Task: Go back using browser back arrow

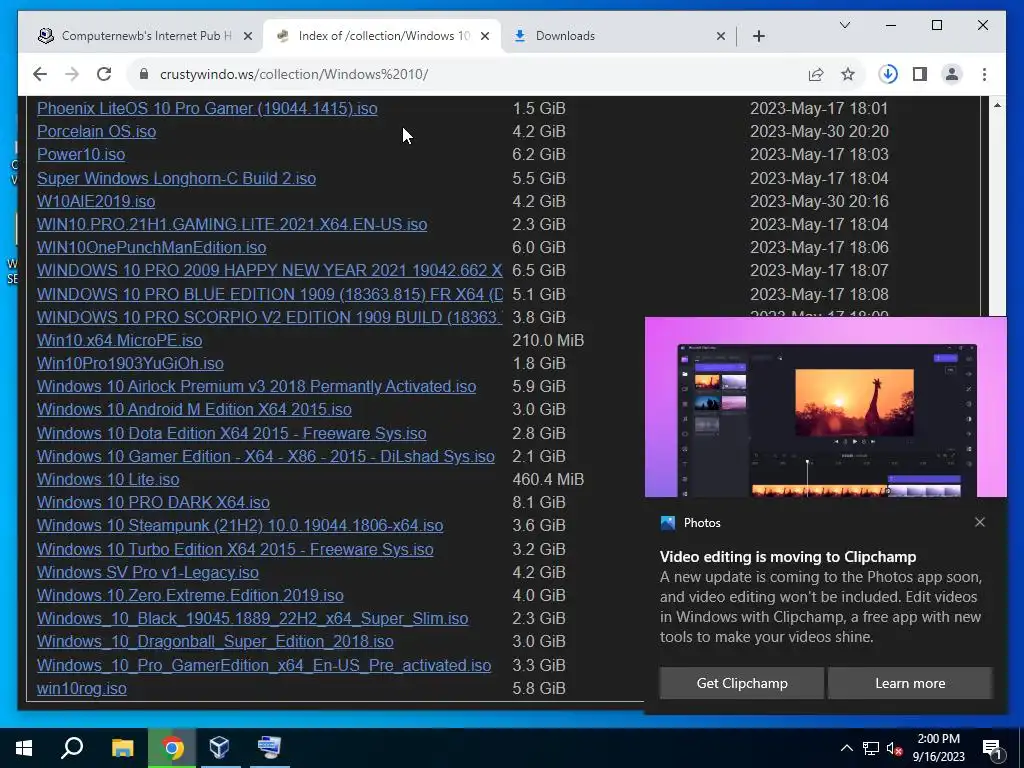Action: coord(40,74)
